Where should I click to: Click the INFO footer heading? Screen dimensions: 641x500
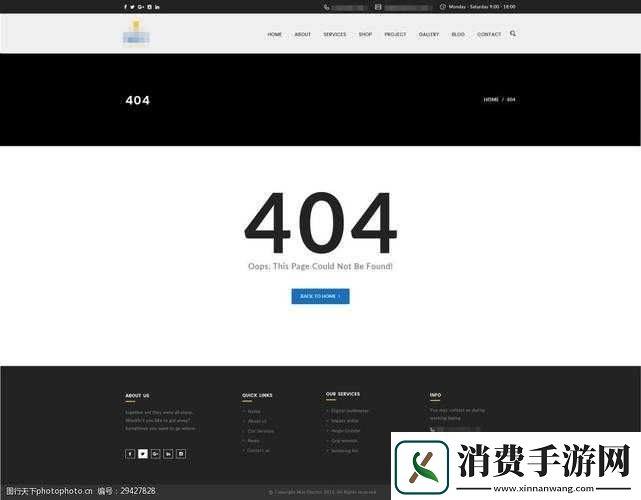click(x=435, y=395)
